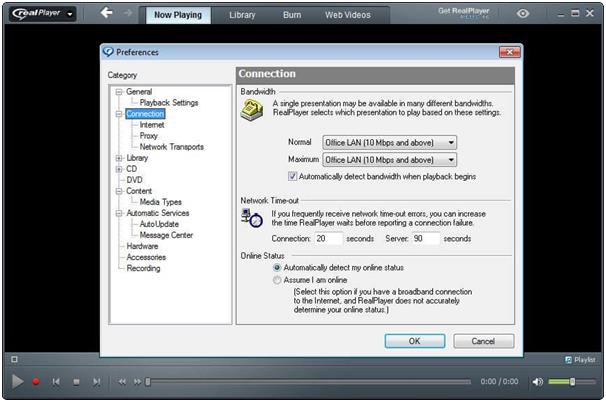This screenshot has width=606, height=402.
Task: Open the Library tab
Action: tap(242, 15)
